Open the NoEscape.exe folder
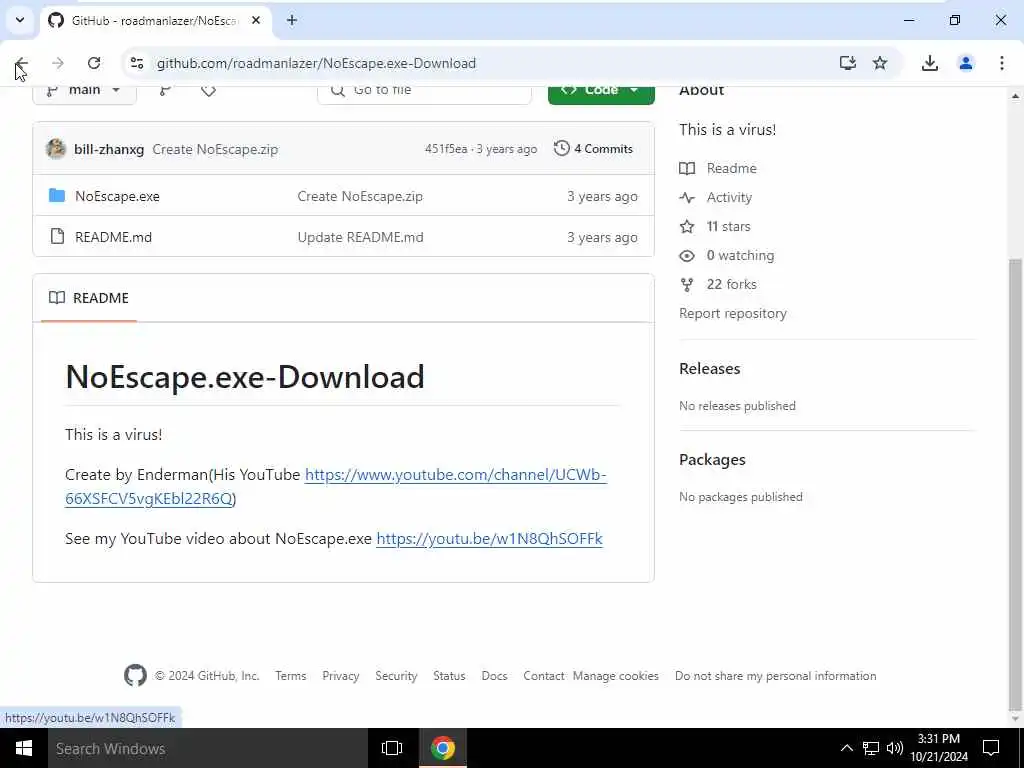This screenshot has width=1024, height=768. point(117,196)
